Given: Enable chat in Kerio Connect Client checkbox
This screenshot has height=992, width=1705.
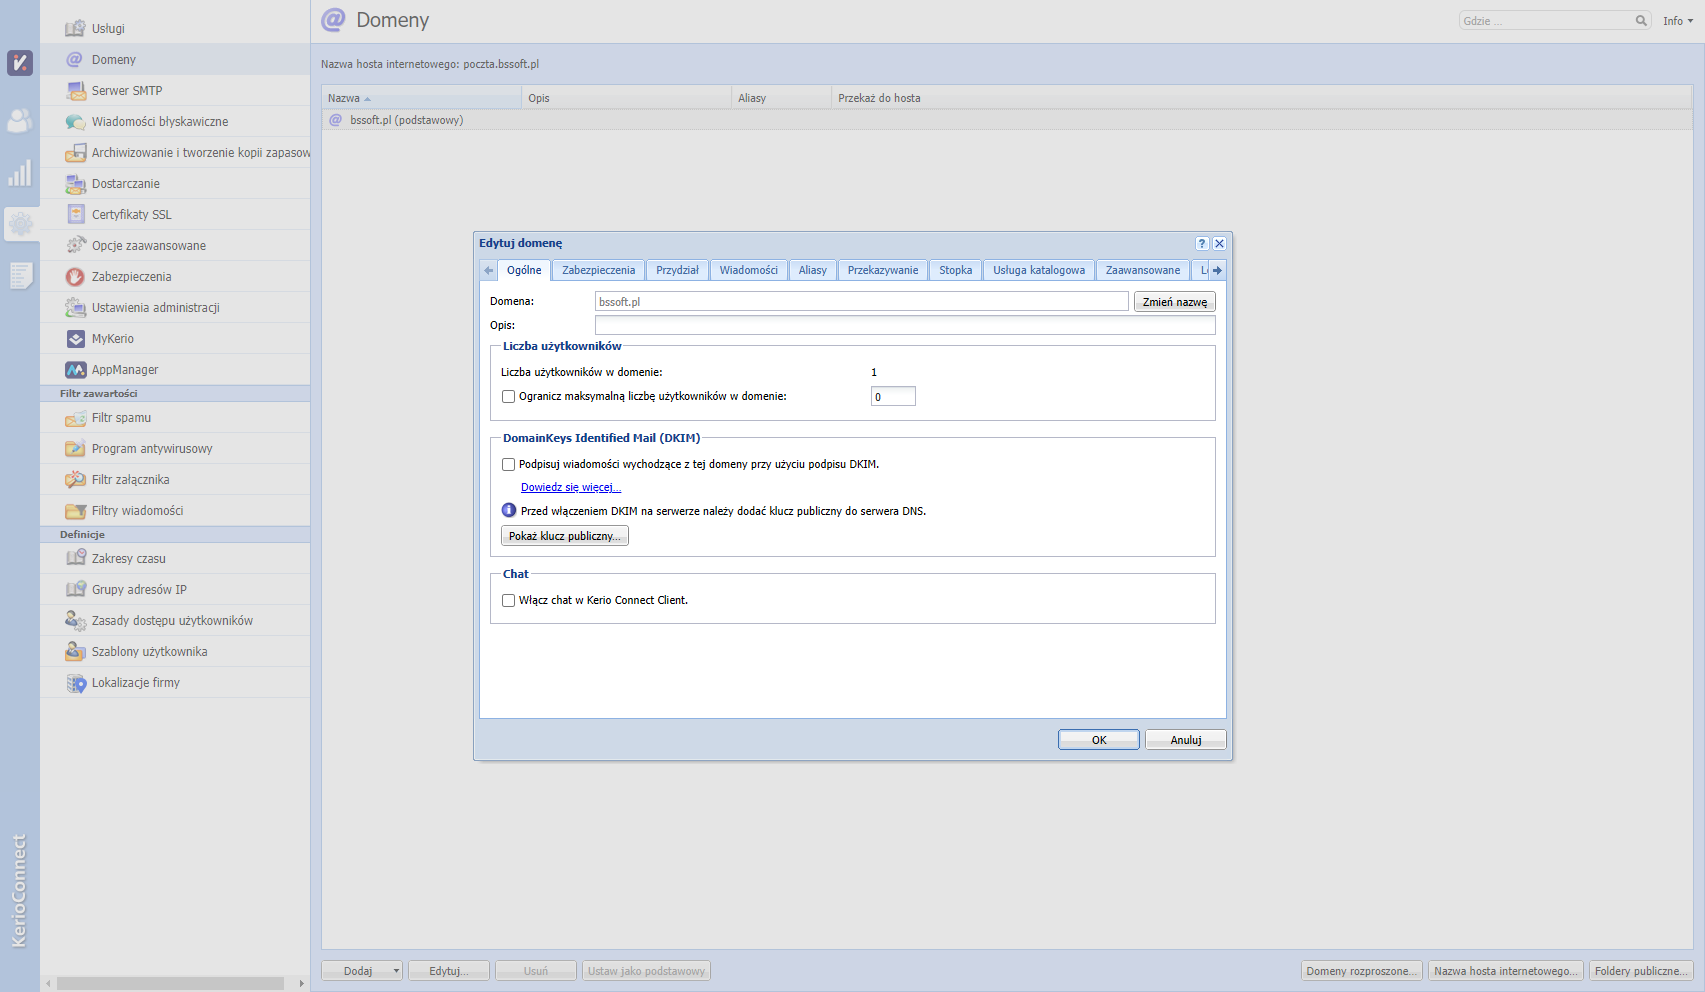Looking at the screenshot, I should coord(508,601).
